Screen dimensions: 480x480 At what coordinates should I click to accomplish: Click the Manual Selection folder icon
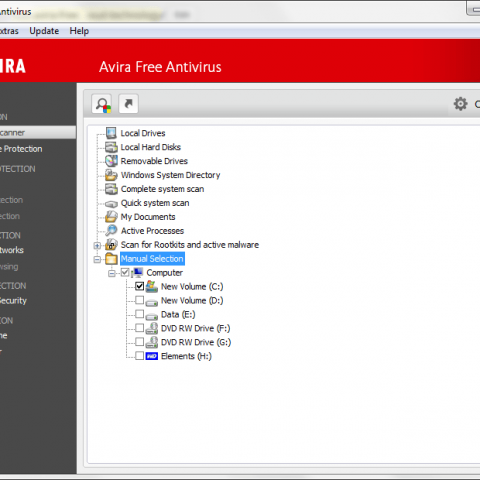click(x=111, y=259)
